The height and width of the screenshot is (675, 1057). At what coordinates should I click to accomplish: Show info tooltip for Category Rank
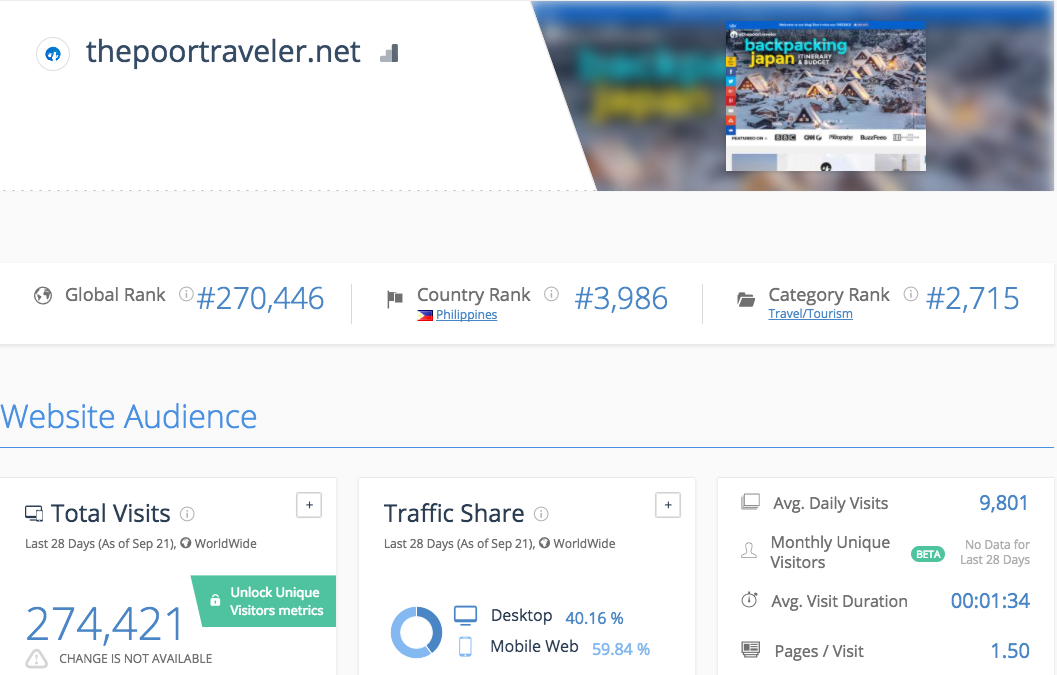[x=911, y=294]
